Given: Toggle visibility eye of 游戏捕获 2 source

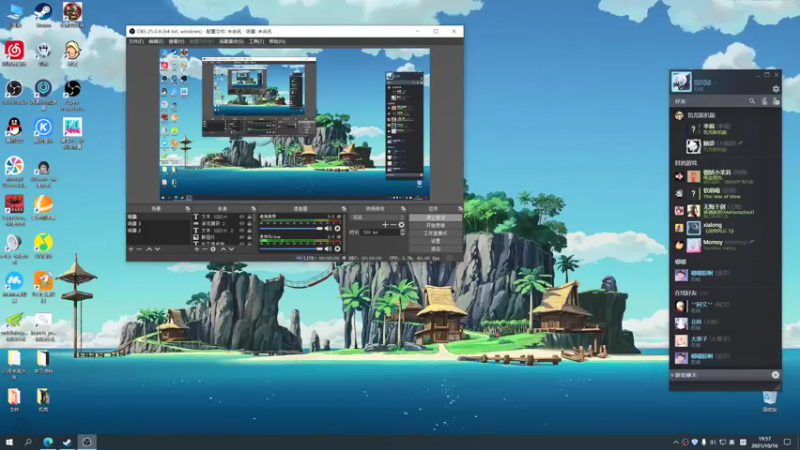Looking at the screenshot, I should pos(242,223).
